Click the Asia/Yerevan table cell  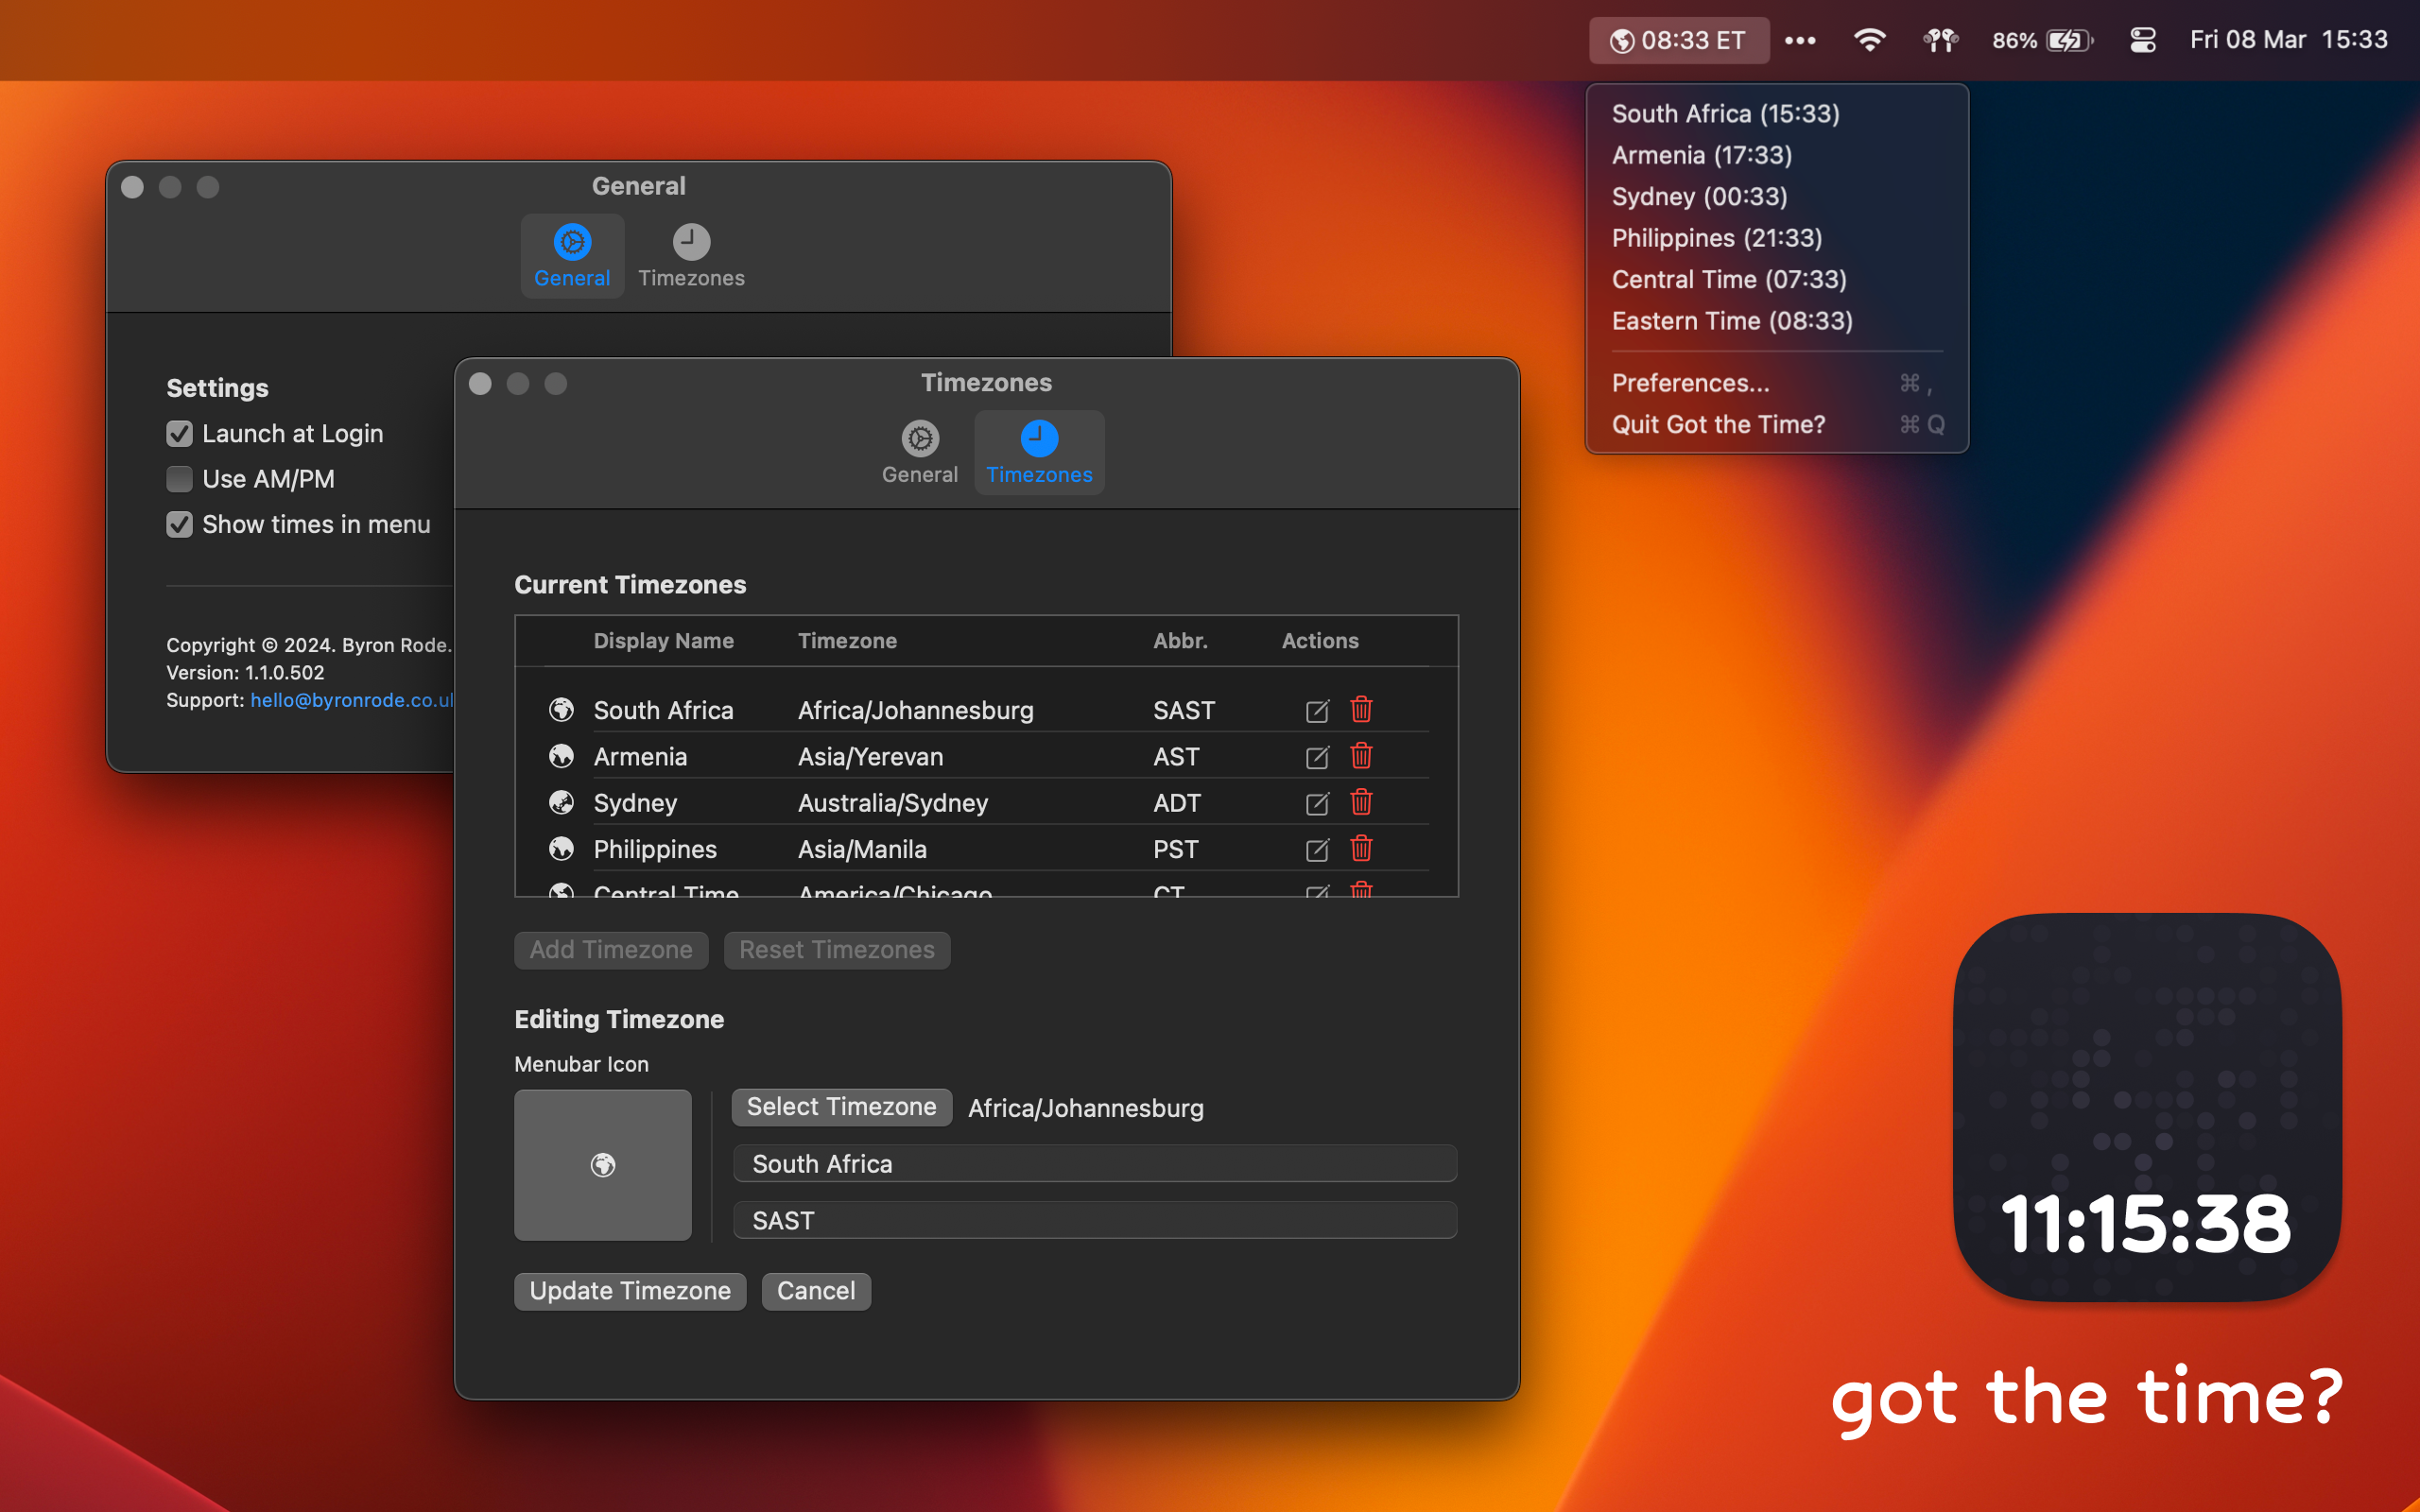pyautogui.click(x=870, y=757)
